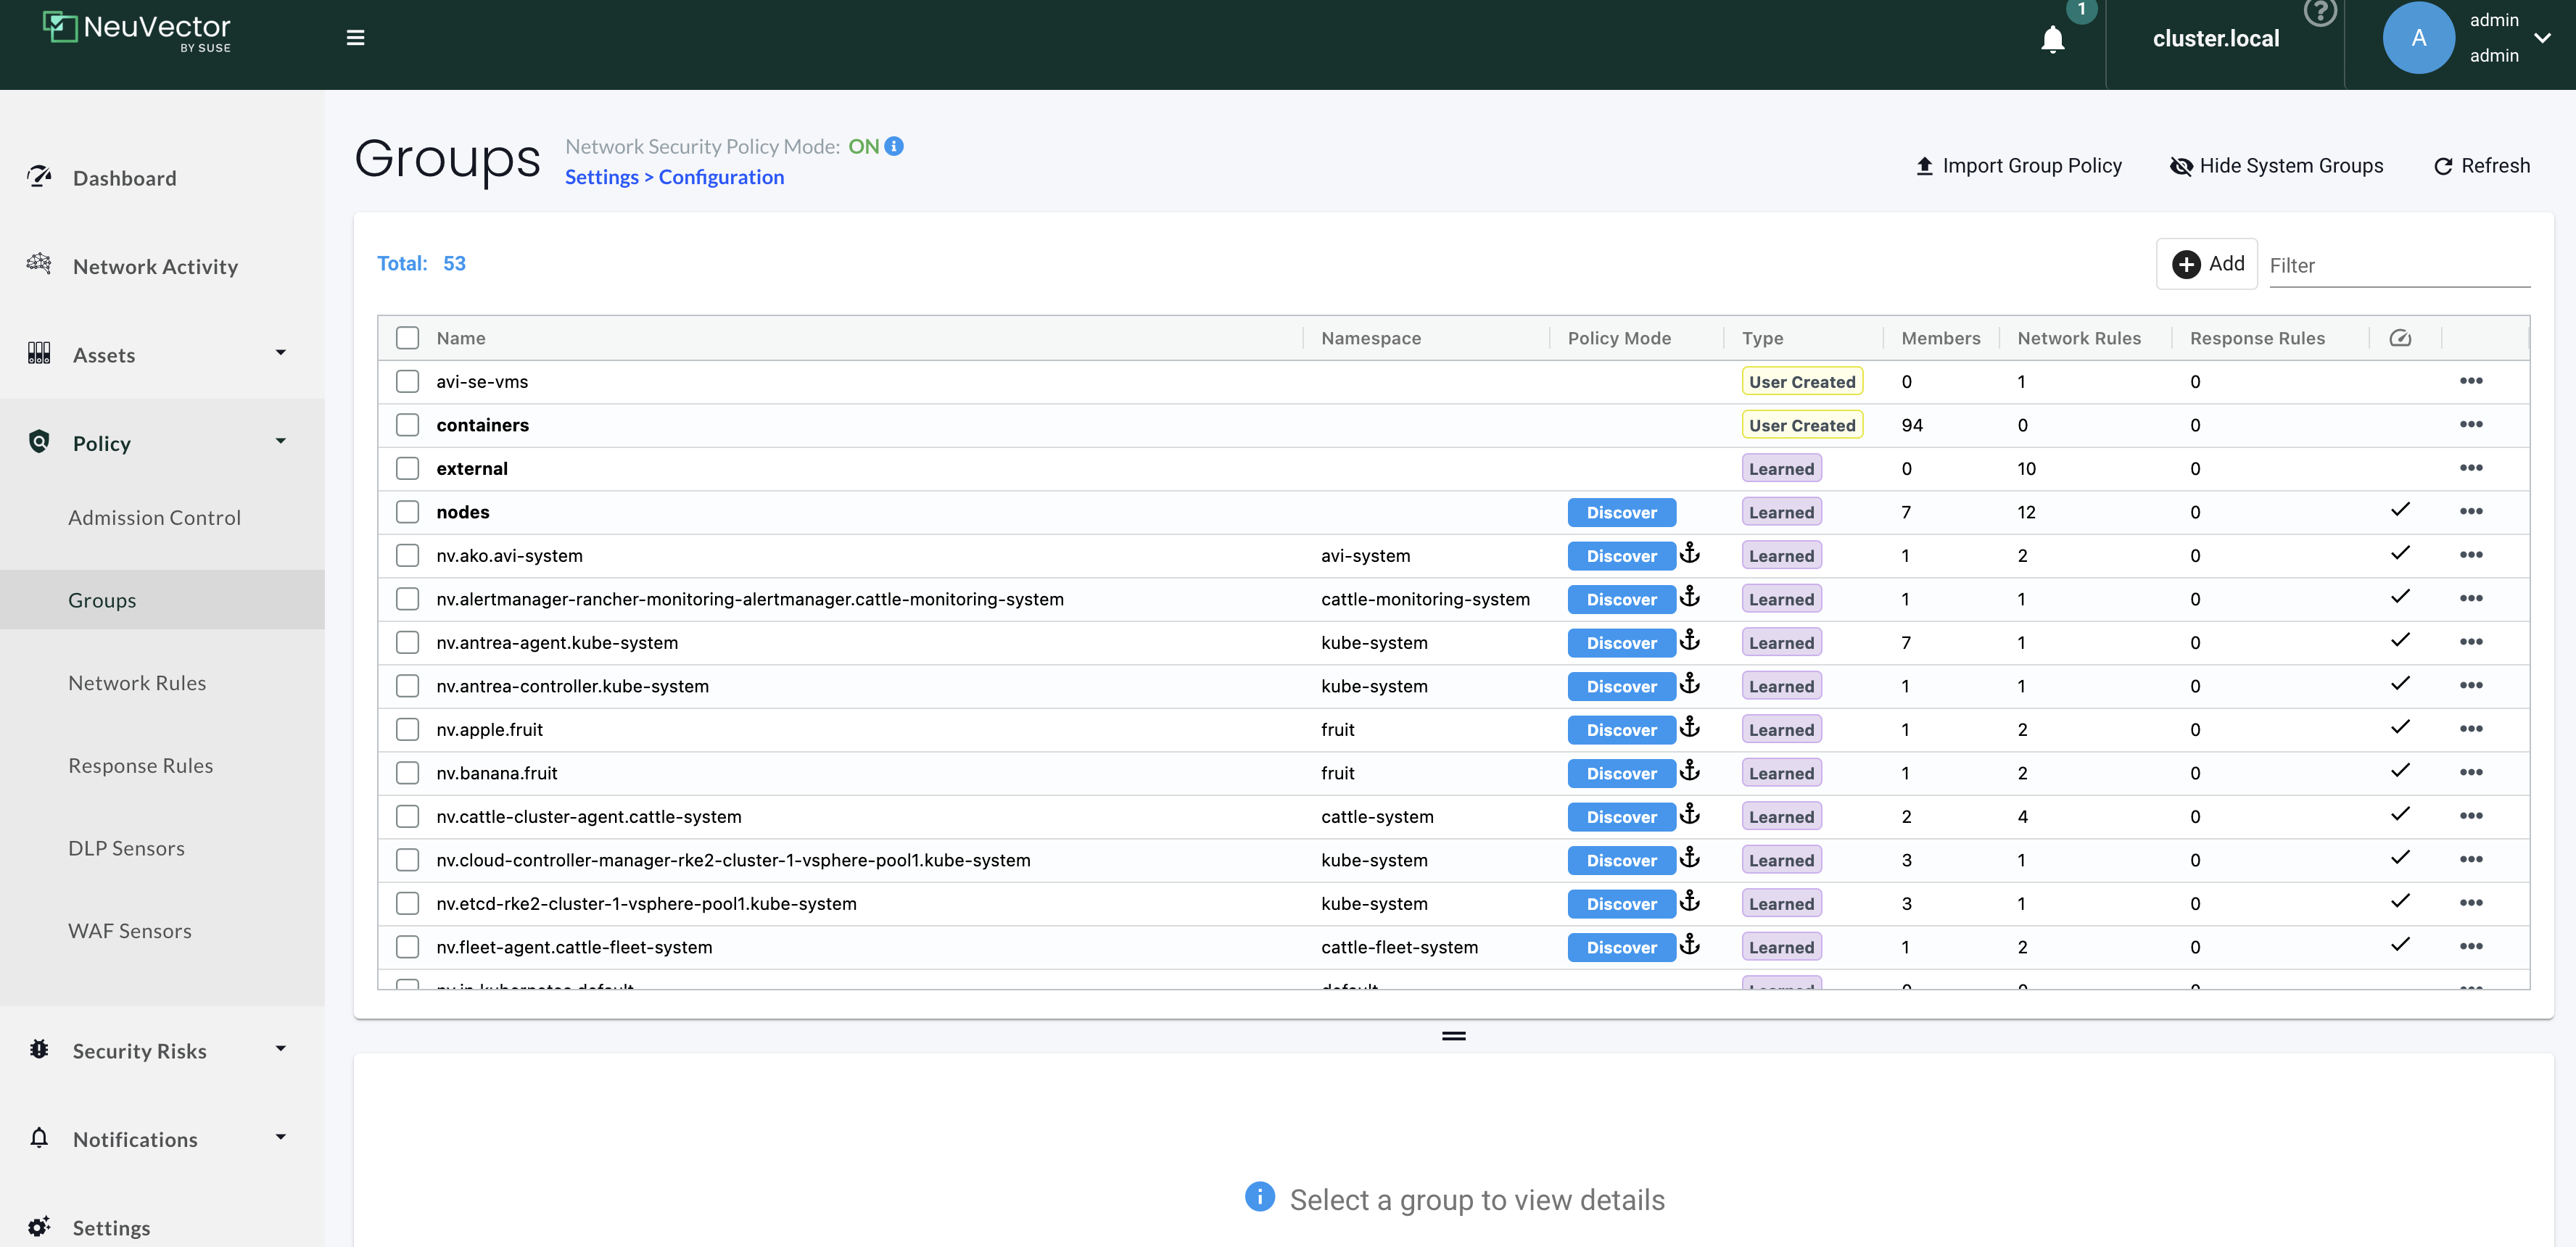Check the nv.fleet-agent.cattle-fleet-system group checkbox
Viewport: 2576px width, 1247px height.
pyautogui.click(x=407, y=947)
